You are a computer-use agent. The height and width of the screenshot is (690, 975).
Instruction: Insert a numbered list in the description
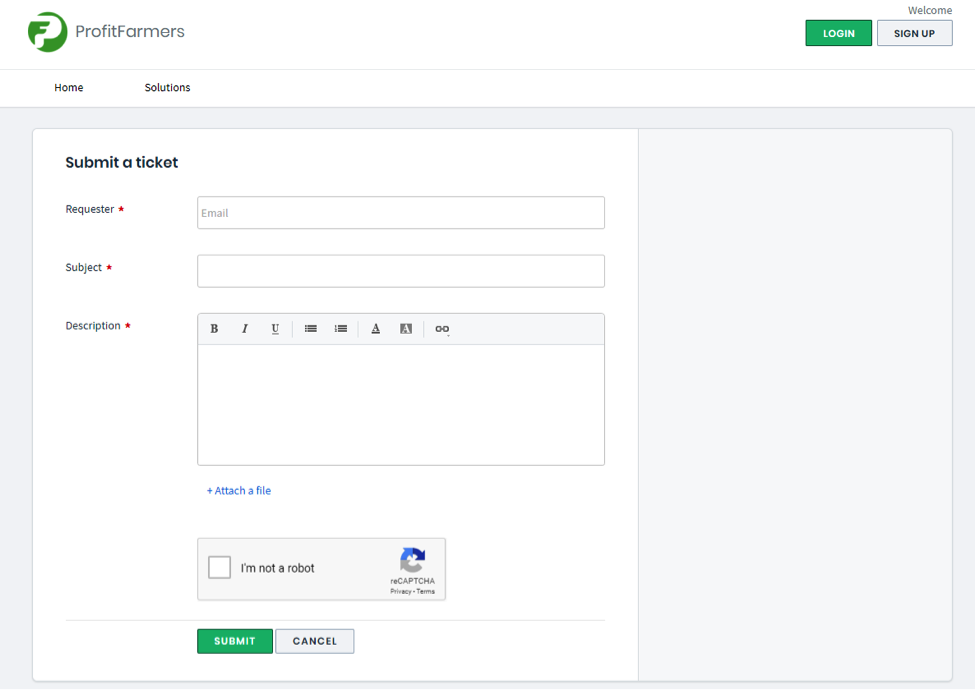pos(340,329)
